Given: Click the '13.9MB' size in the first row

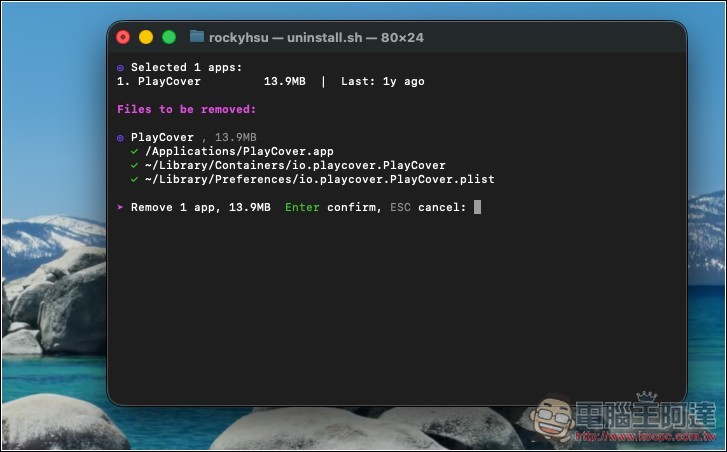Looking at the screenshot, I should 285,82.
